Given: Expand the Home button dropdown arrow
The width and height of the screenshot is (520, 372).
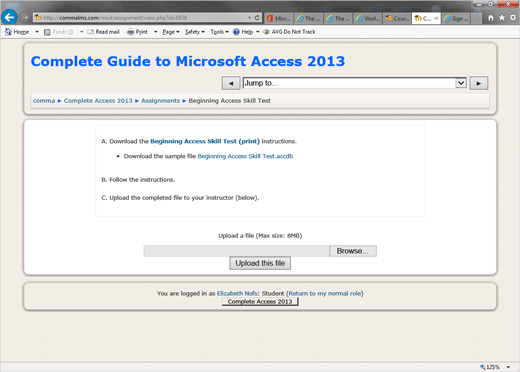Looking at the screenshot, I should pyautogui.click(x=37, y=32).
